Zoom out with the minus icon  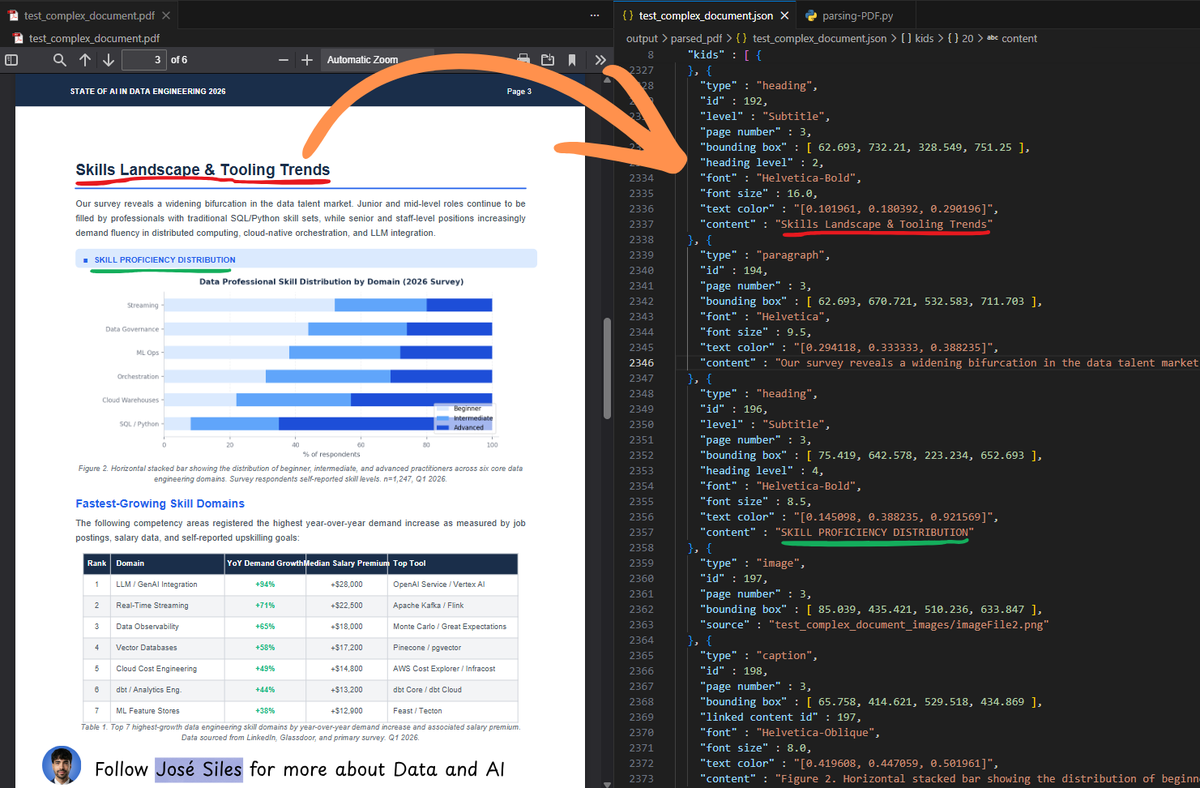(x=284, y=60)
